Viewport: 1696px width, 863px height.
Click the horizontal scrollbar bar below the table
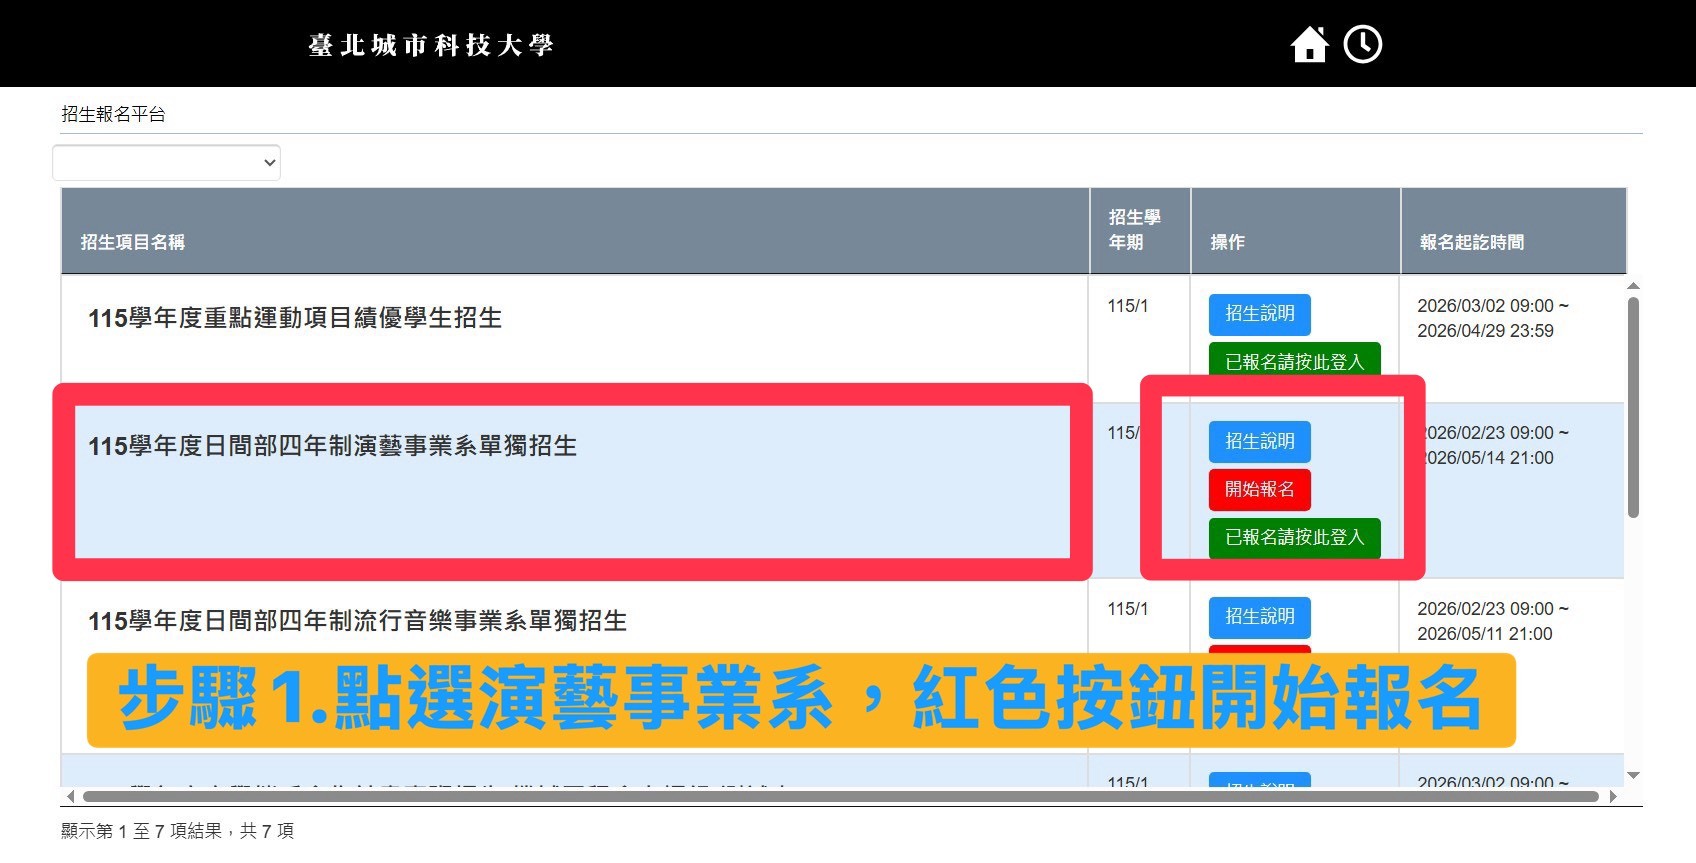pos(840,797)
